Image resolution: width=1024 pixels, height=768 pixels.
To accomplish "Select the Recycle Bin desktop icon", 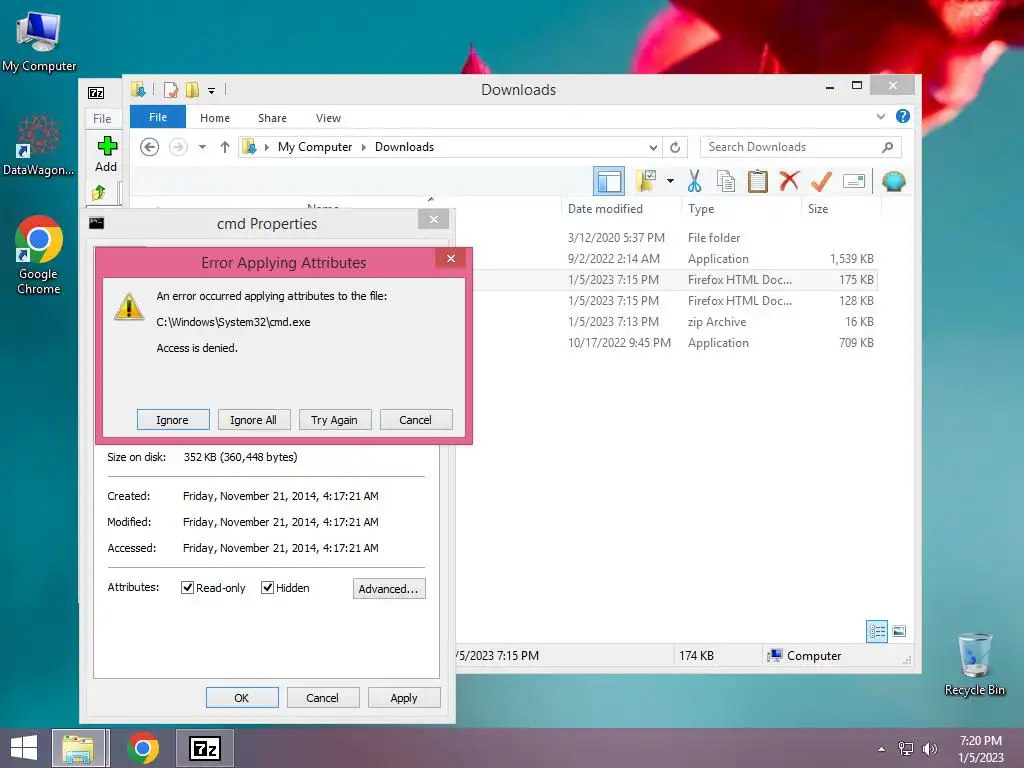I will click(974, 664).
